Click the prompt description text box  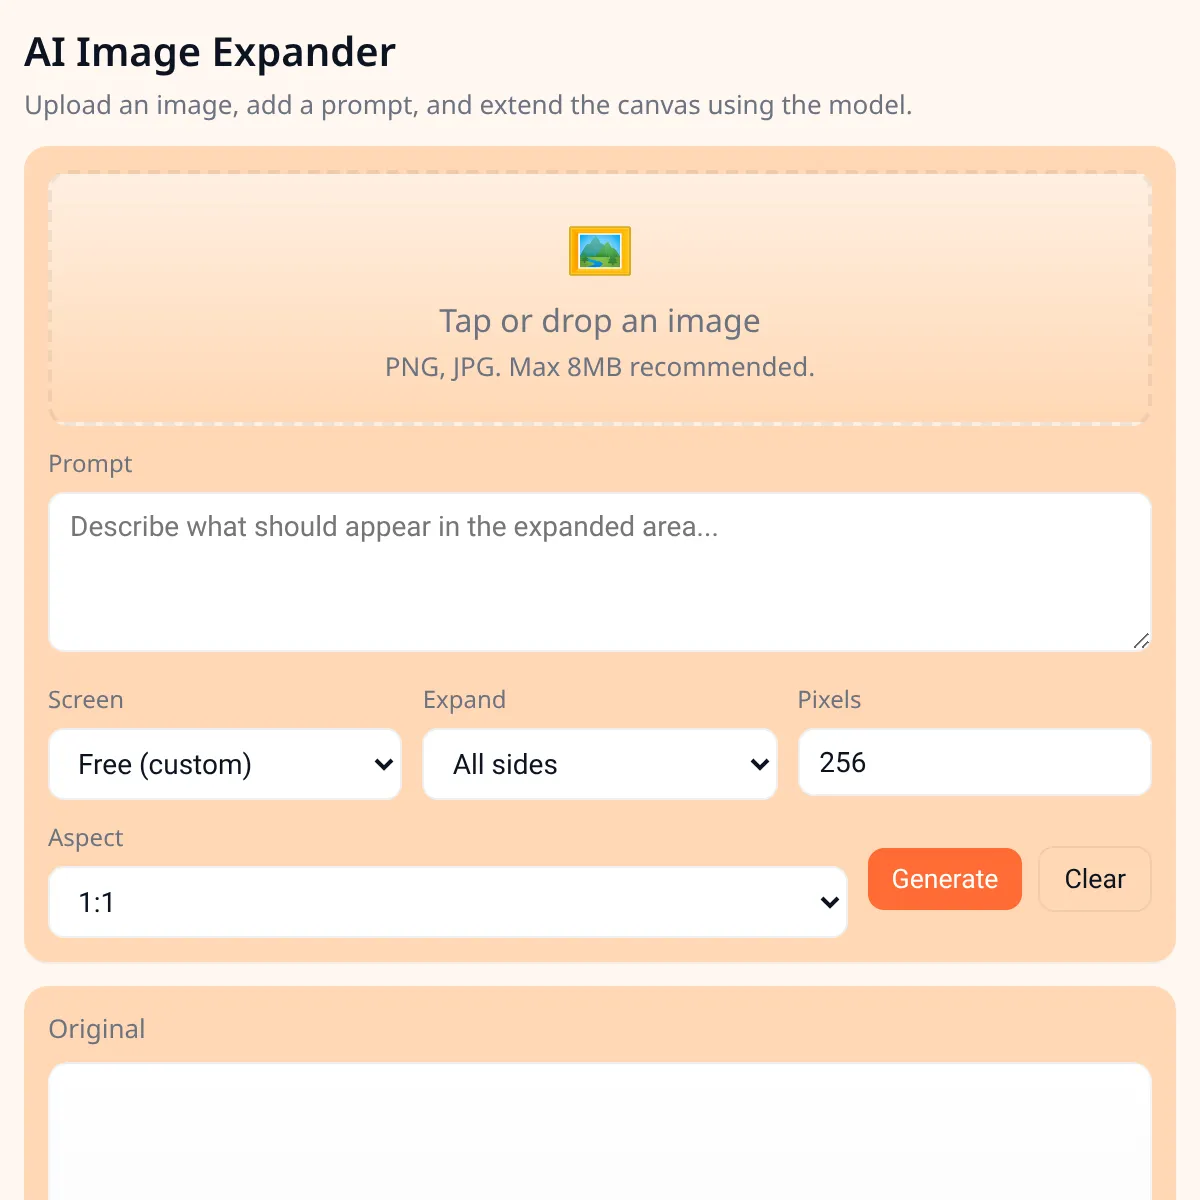[x=598, y=571]
